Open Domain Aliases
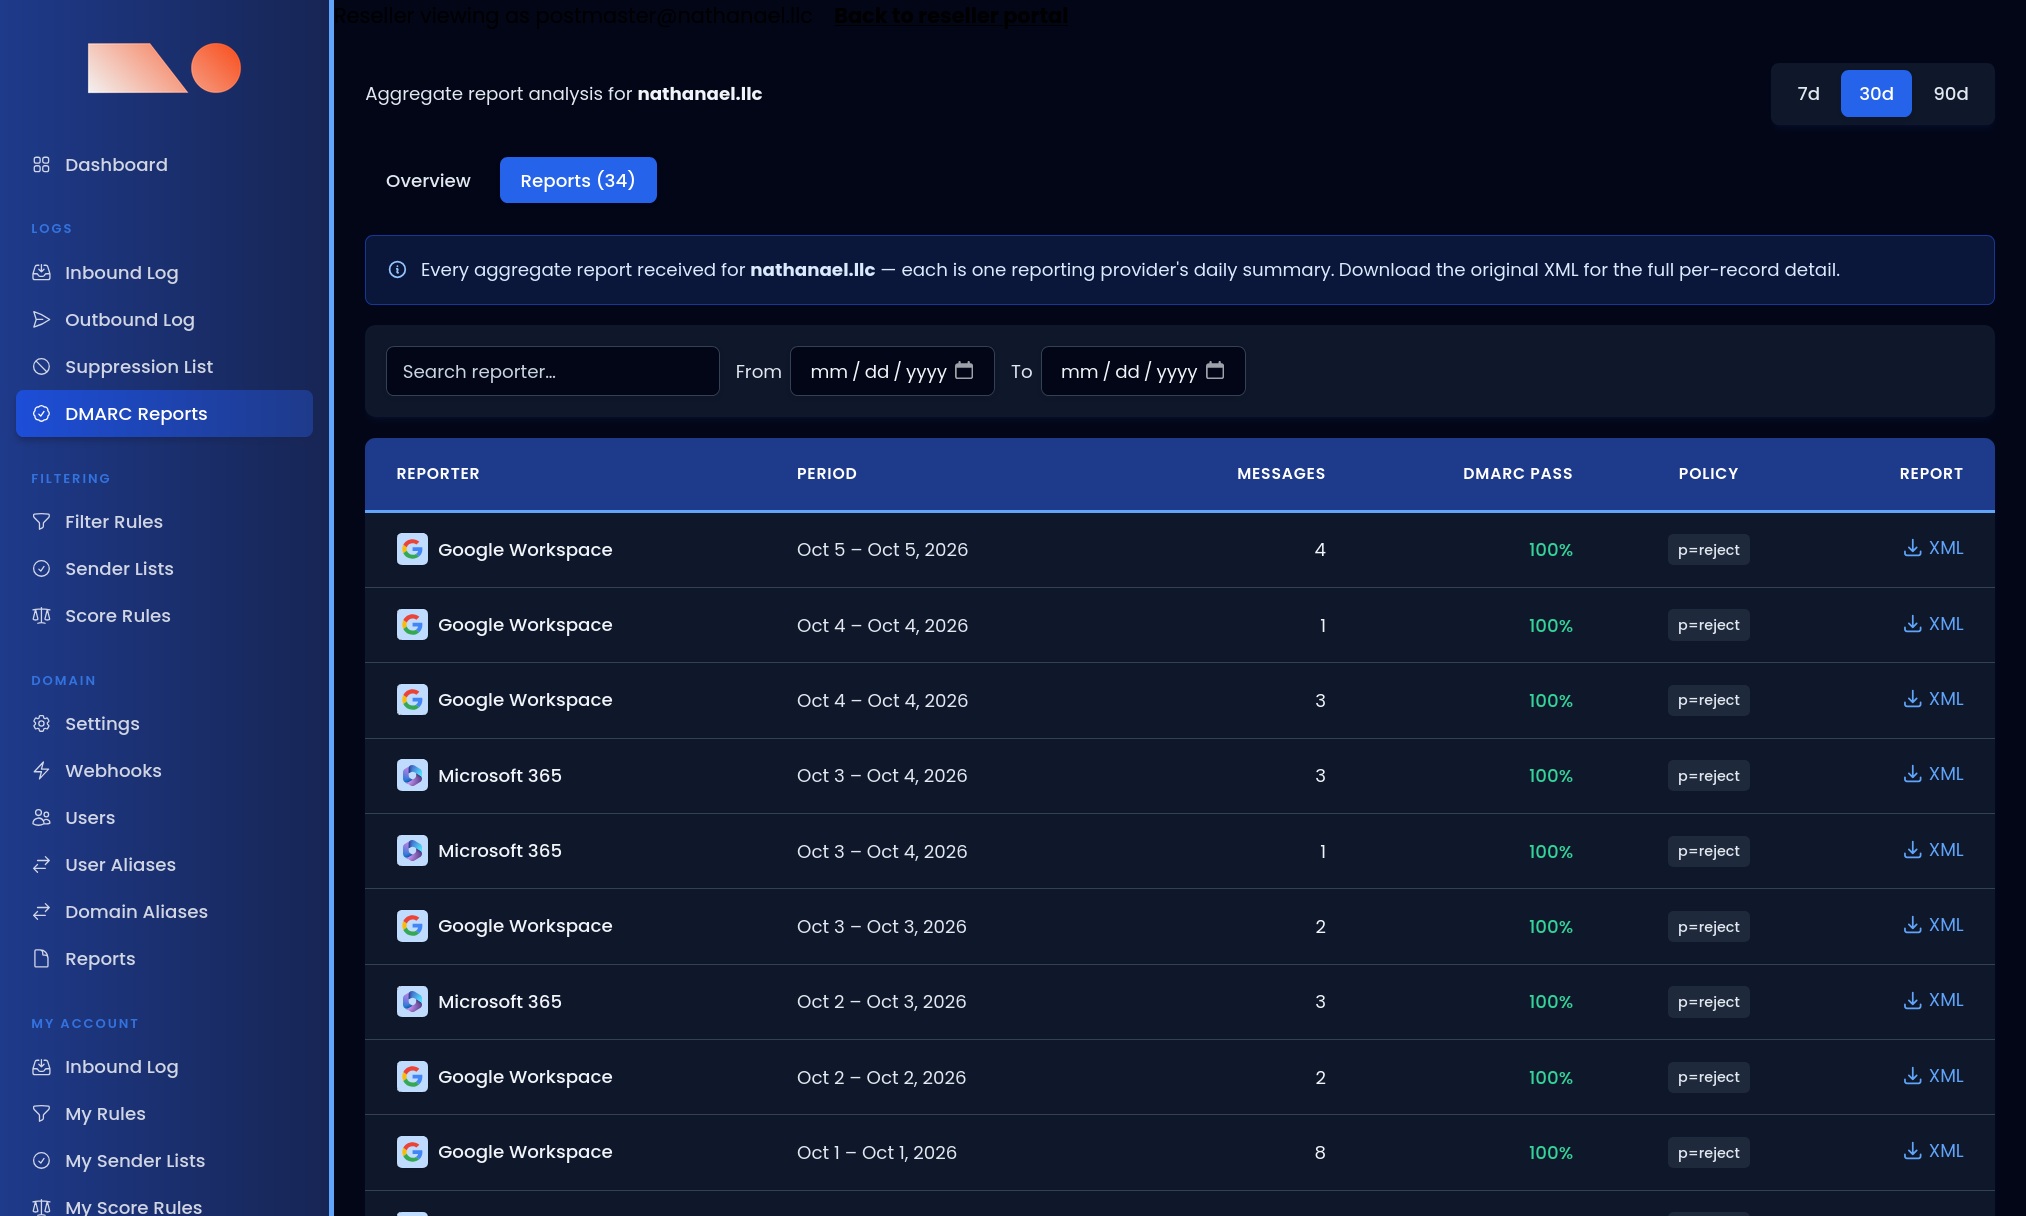This screenshot has width=2026, height=1216. (x=164, y=912)
